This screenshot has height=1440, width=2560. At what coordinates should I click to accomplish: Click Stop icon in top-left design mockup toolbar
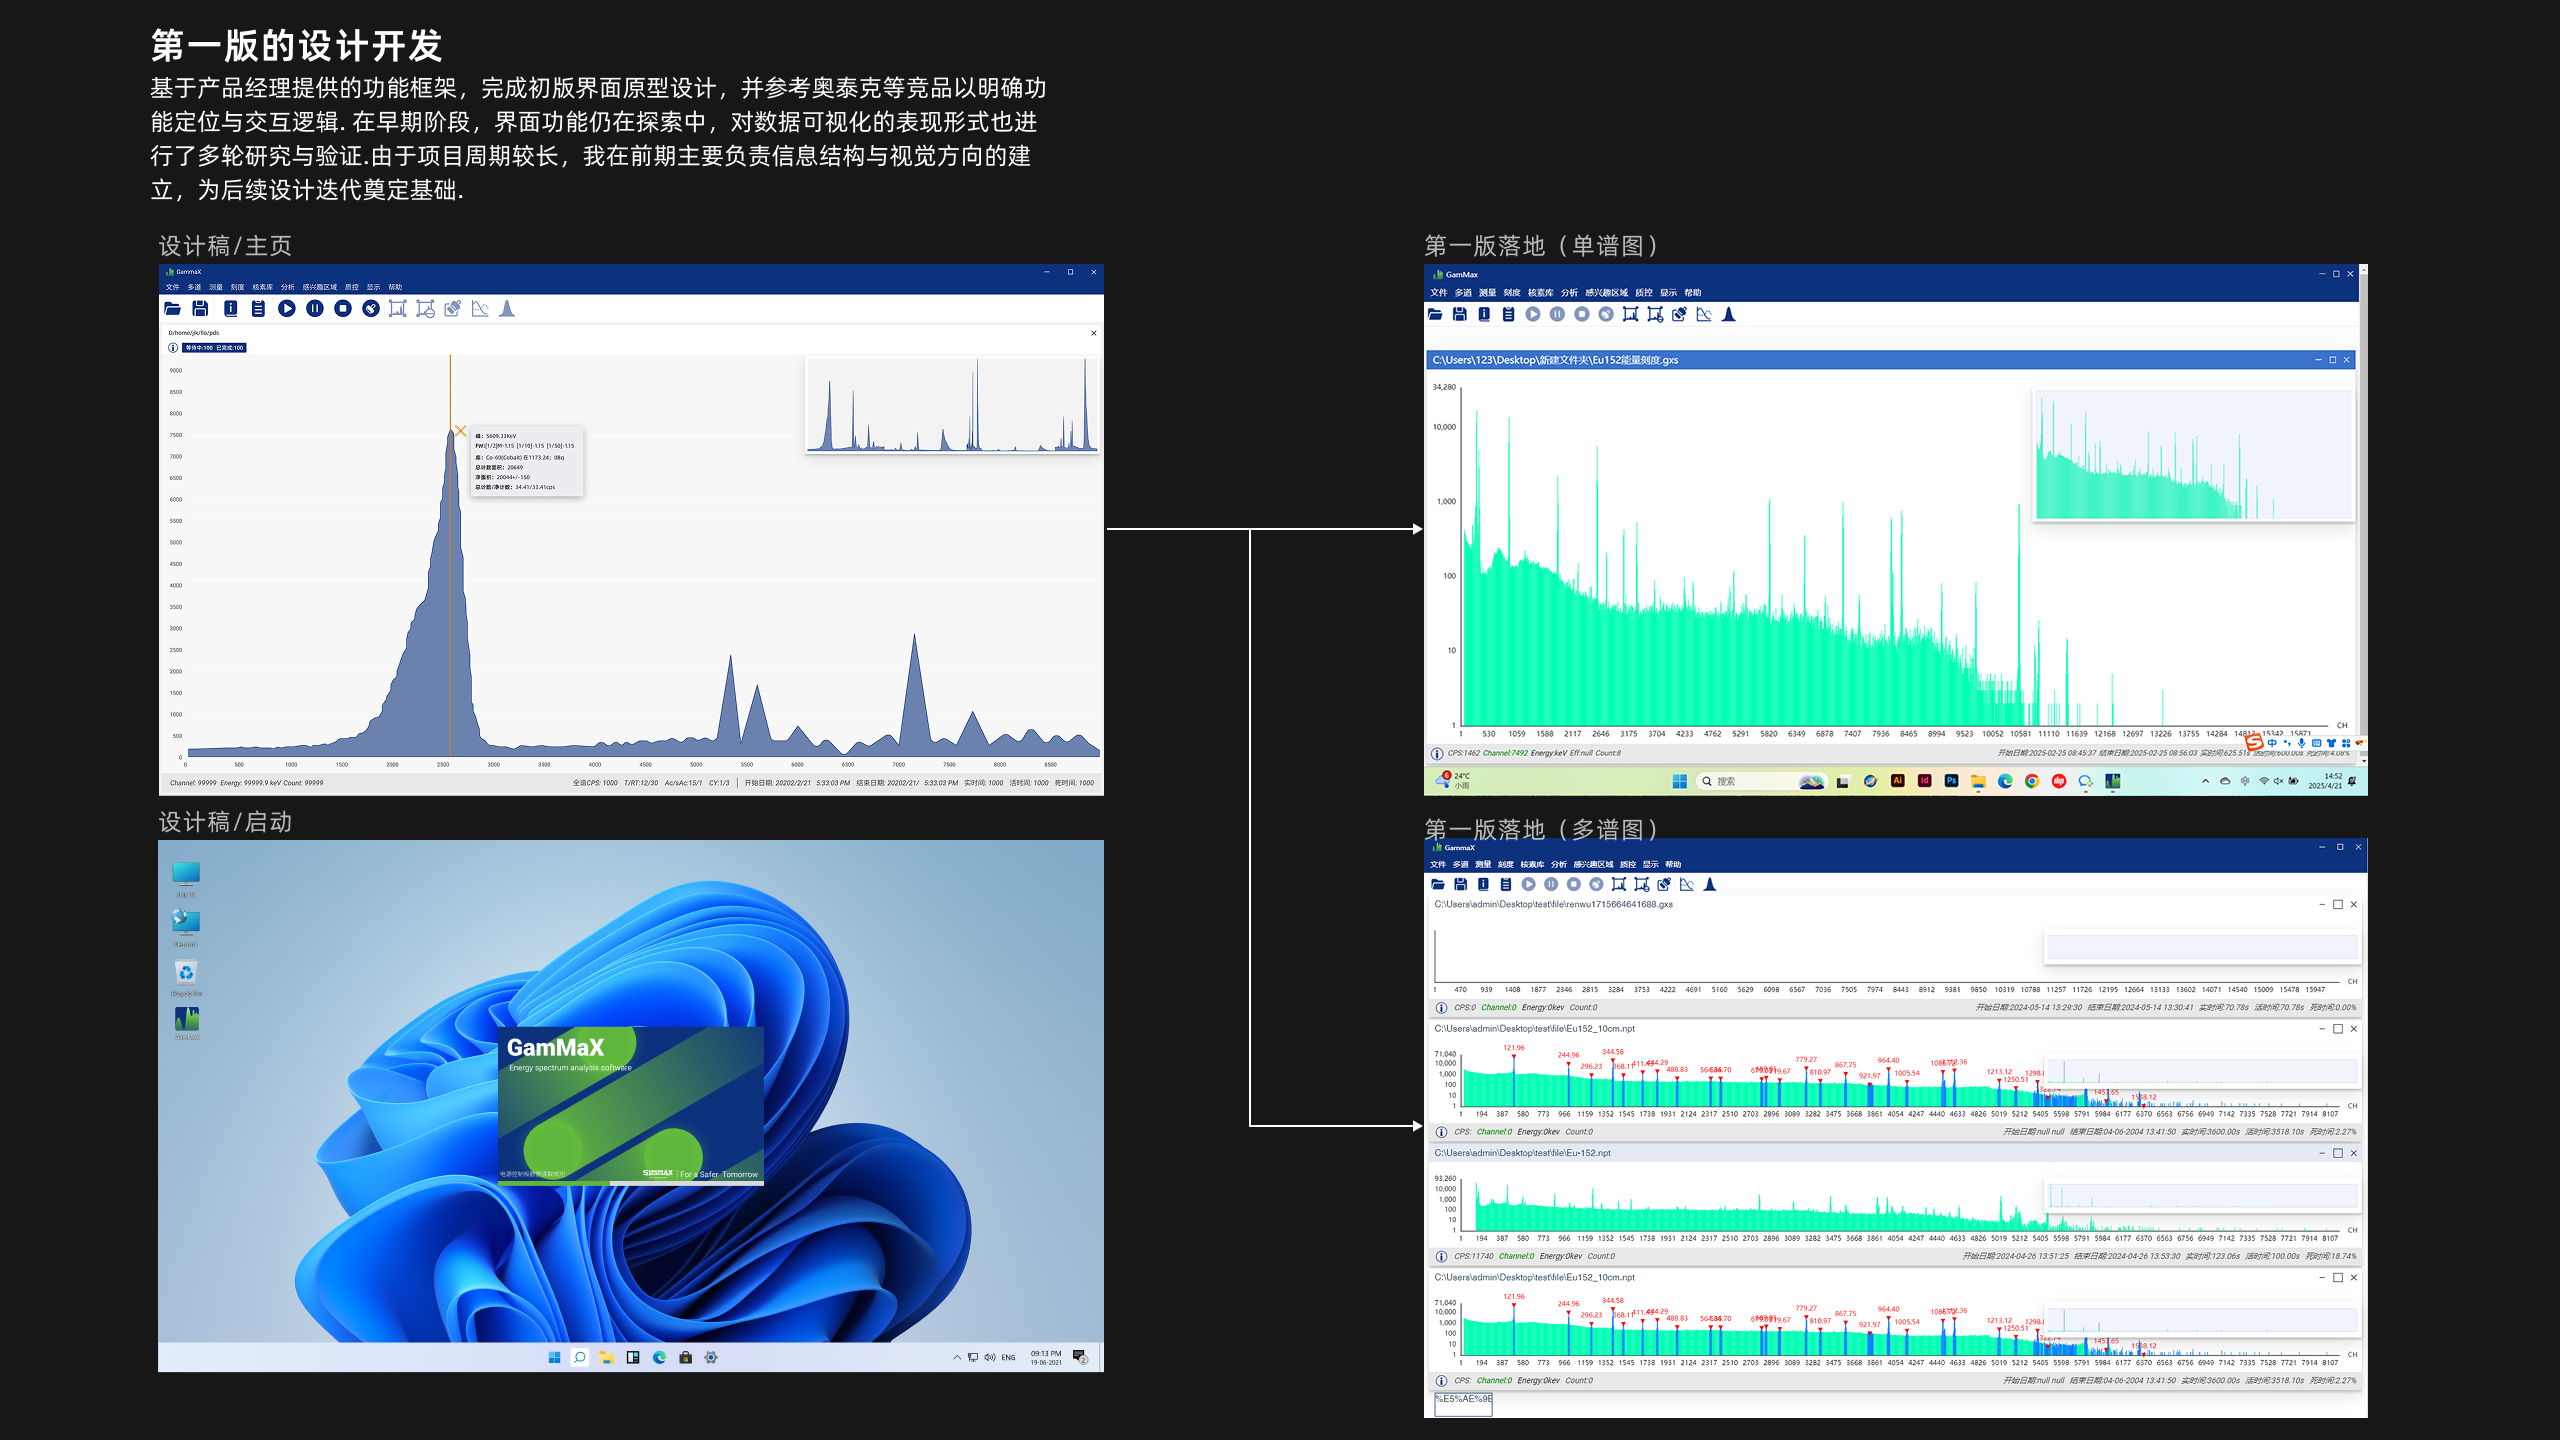343,309
